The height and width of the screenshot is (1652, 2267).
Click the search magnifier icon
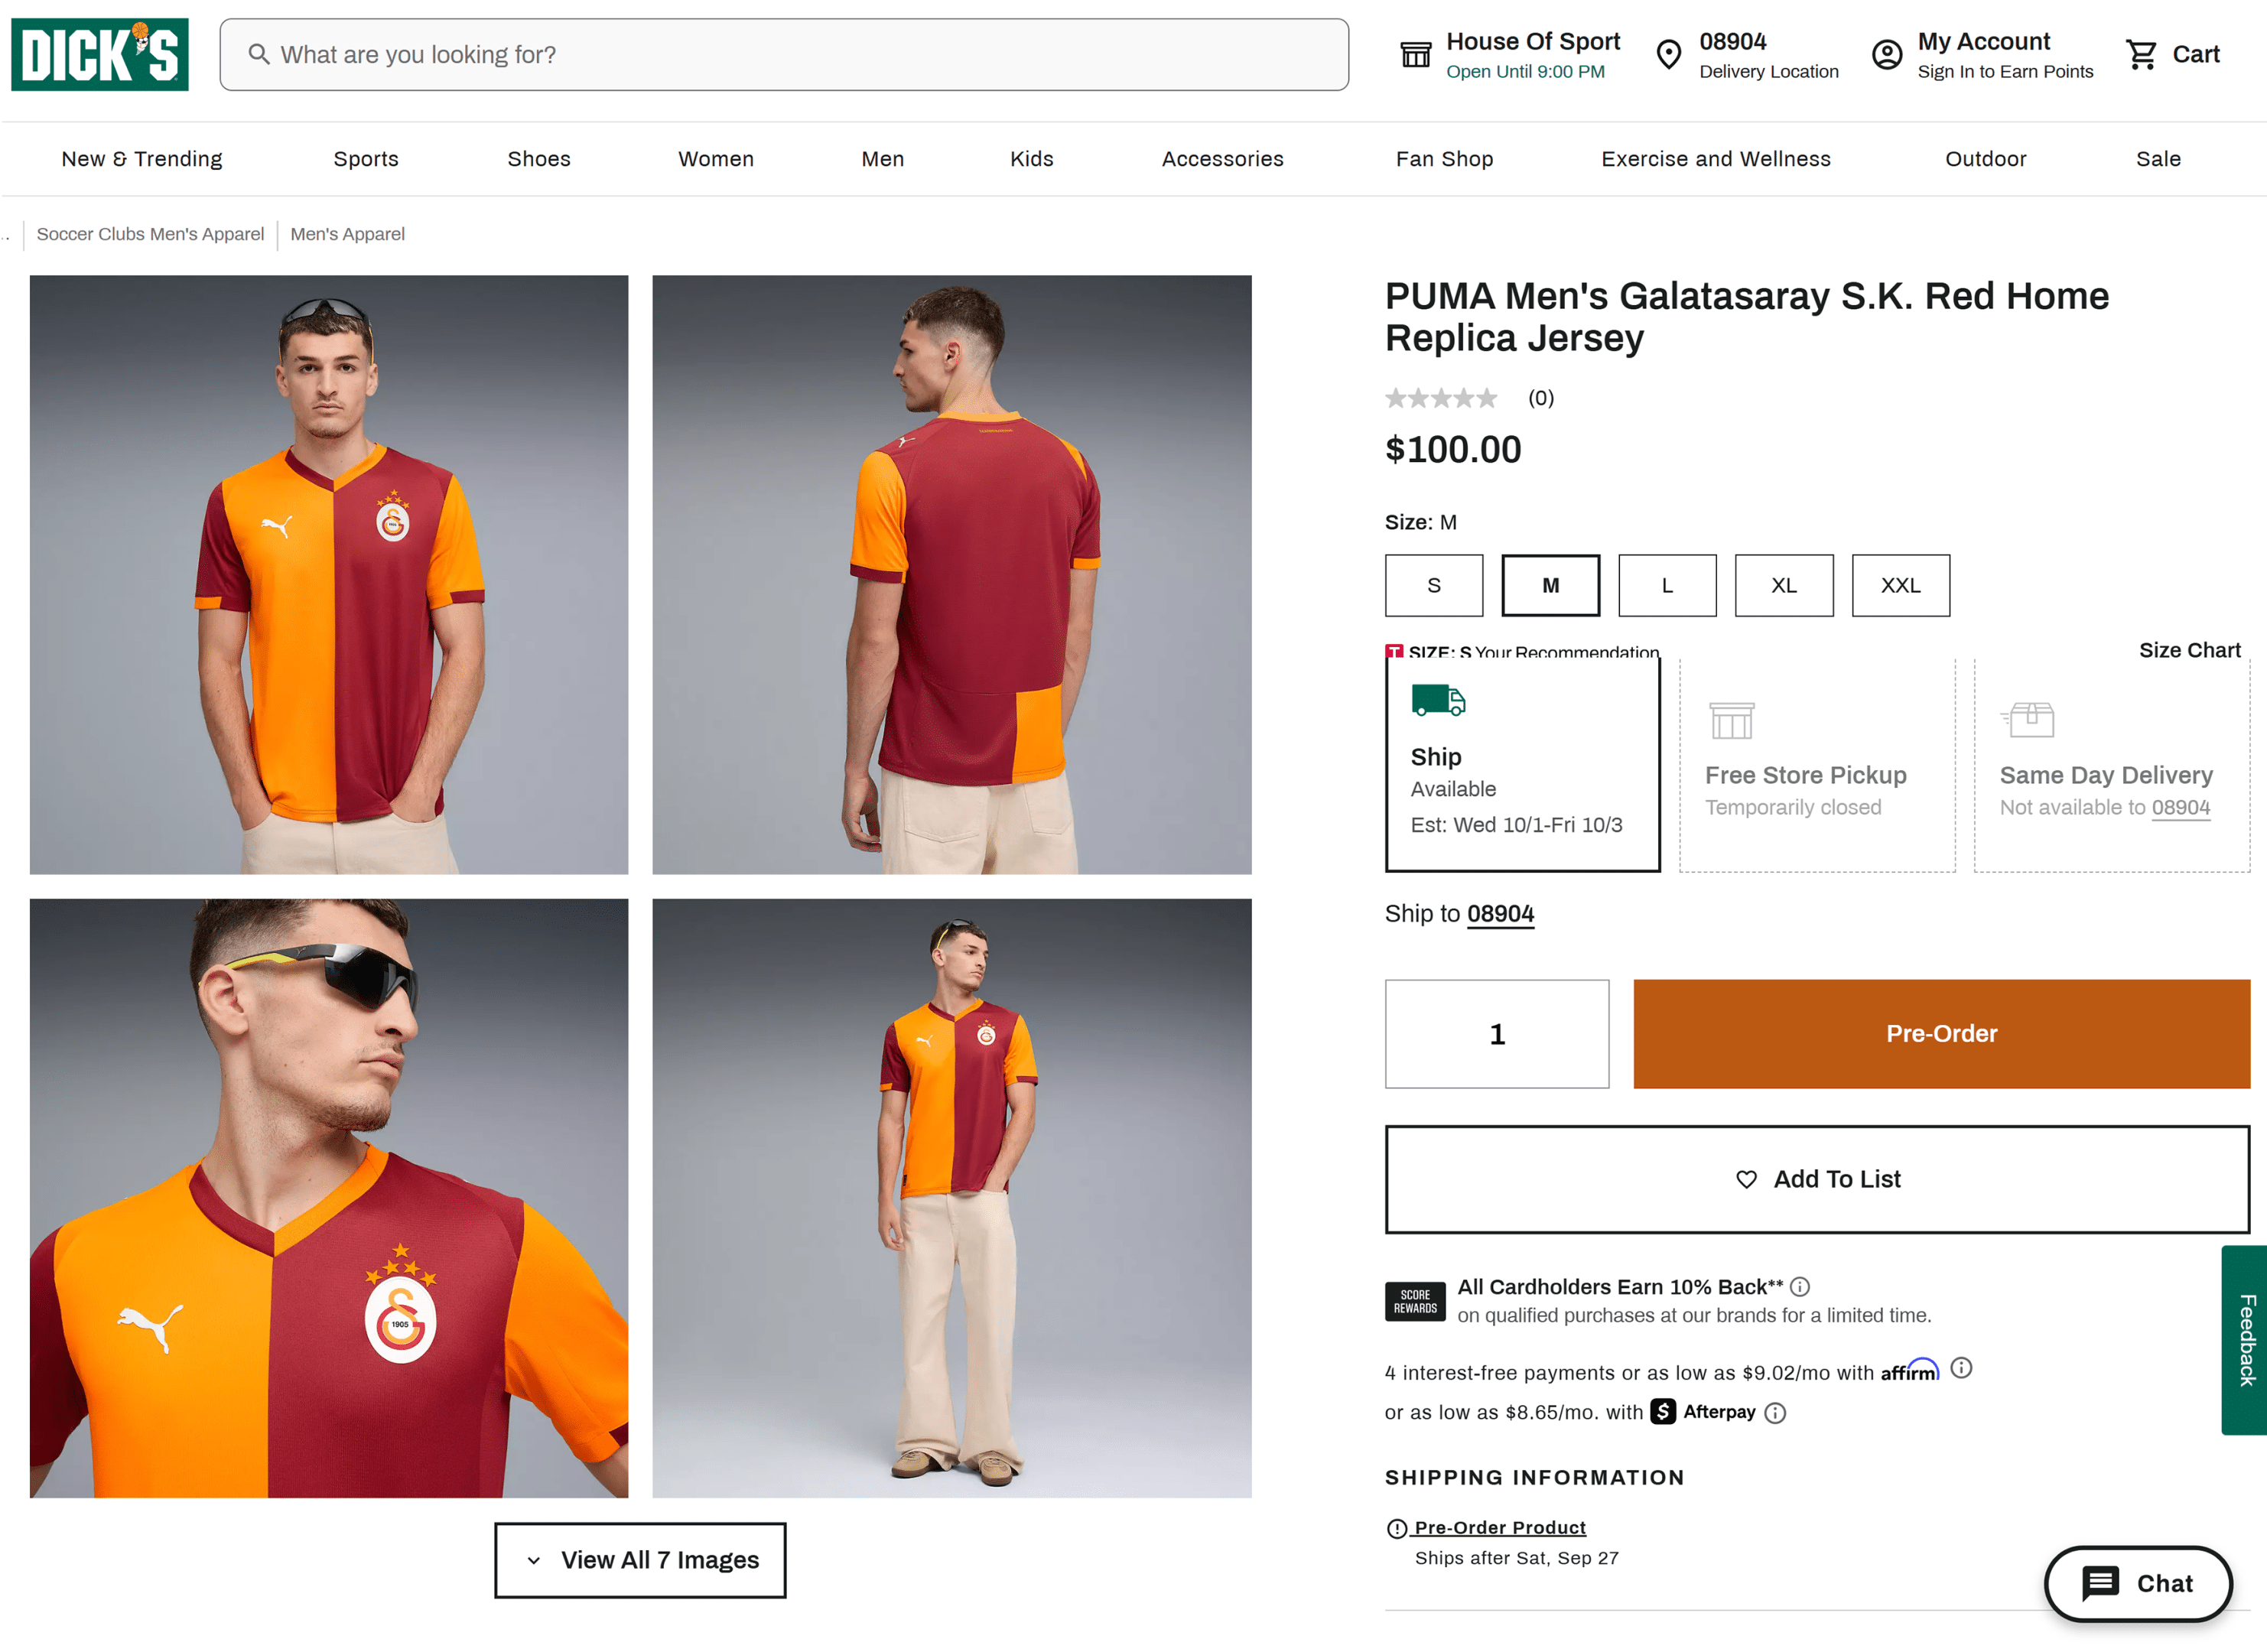click(x=259, y=54)
